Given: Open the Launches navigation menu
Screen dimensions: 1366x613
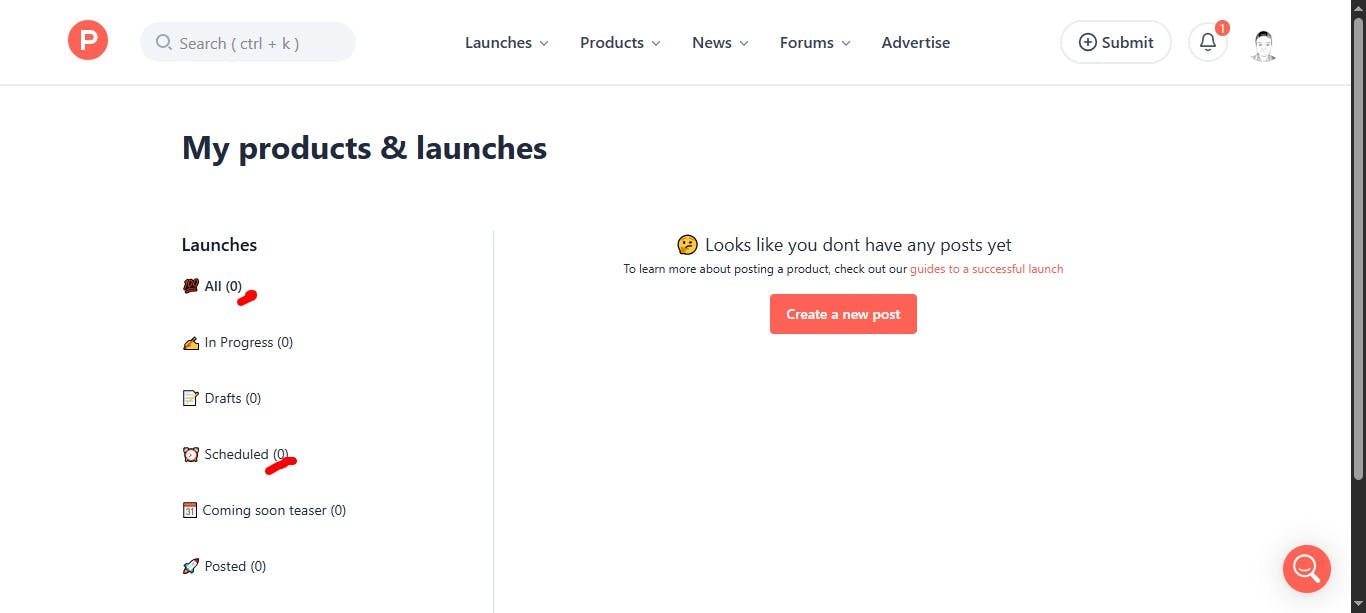Looking at the screenshot, I should point(507,42).
